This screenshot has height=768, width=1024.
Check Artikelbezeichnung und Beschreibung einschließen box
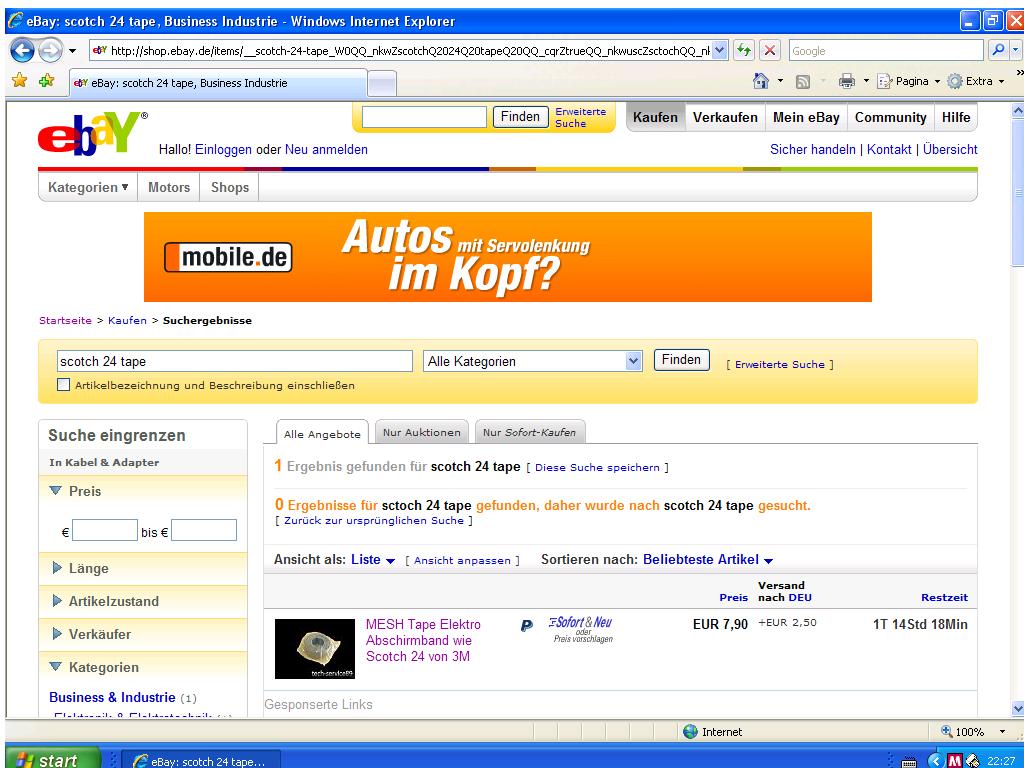point(63,385)
